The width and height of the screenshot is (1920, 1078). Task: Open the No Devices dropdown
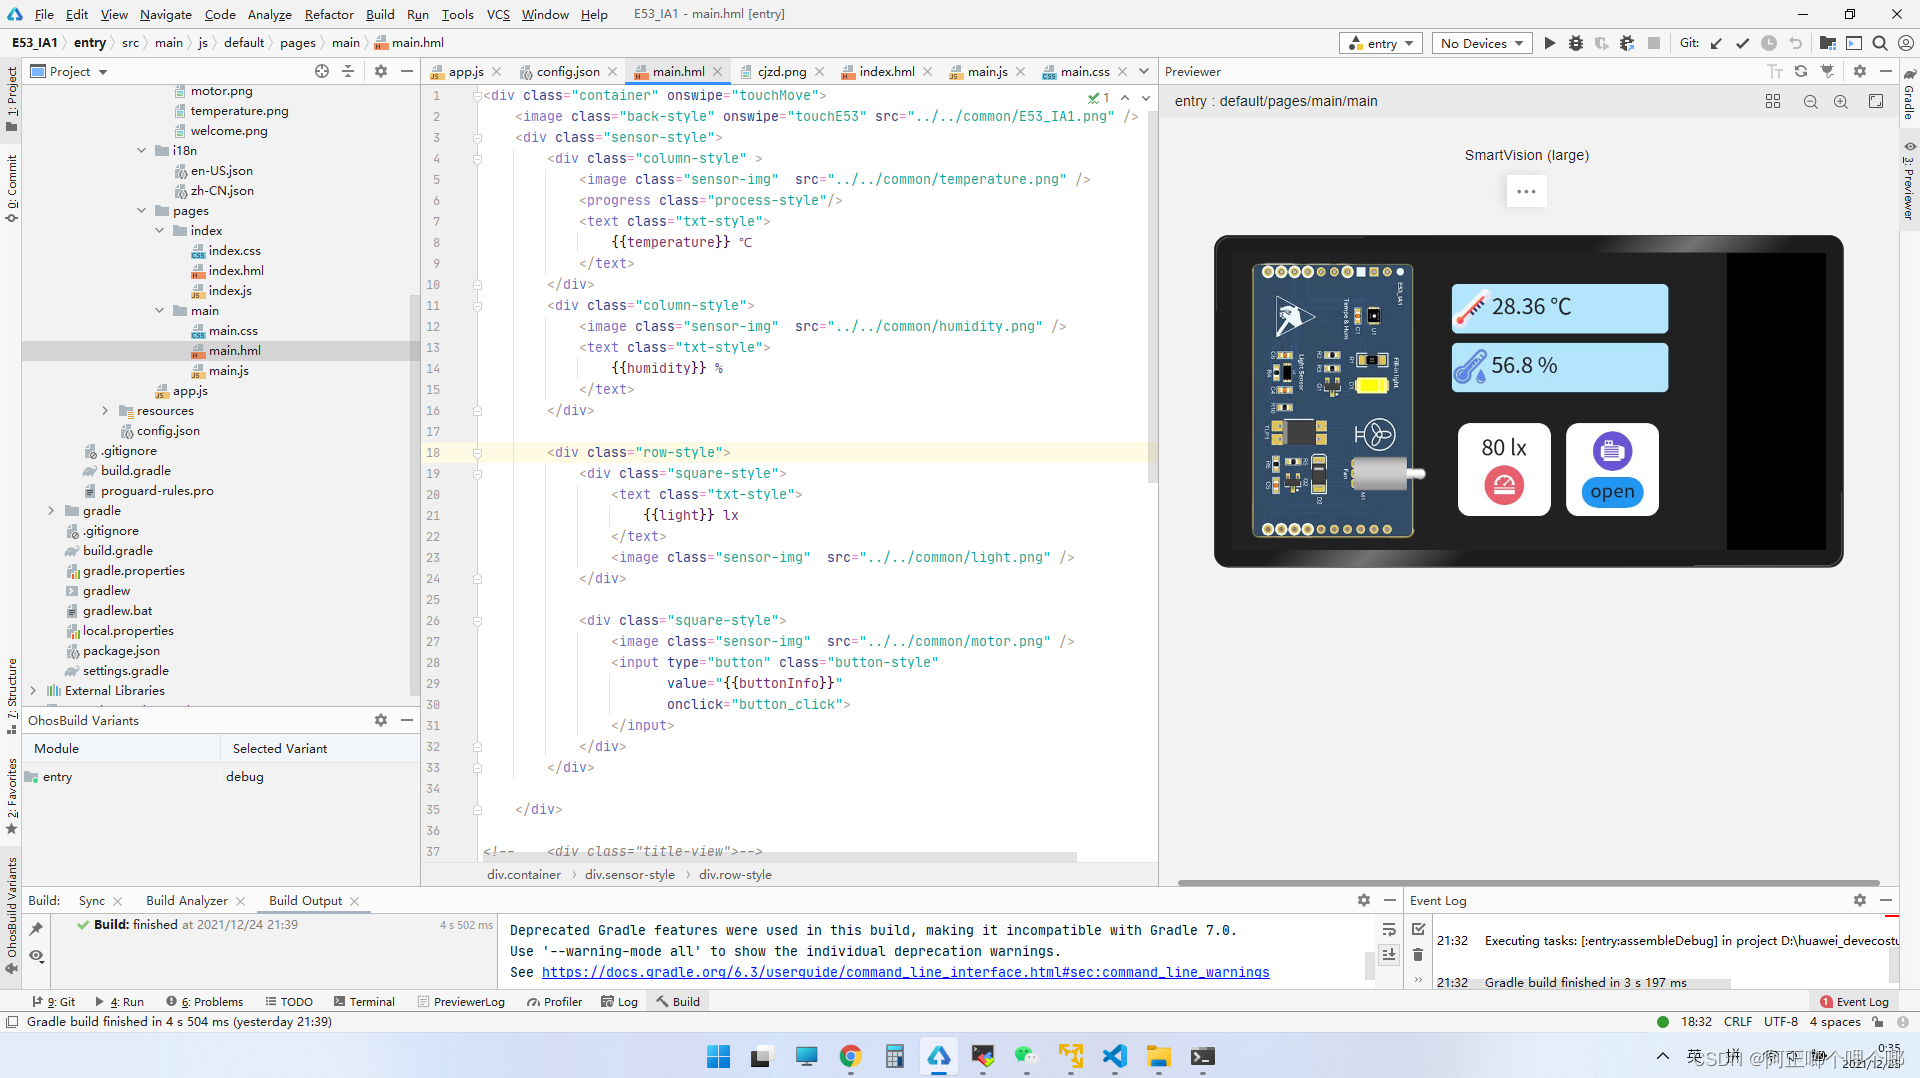(x=1482, y=43)
